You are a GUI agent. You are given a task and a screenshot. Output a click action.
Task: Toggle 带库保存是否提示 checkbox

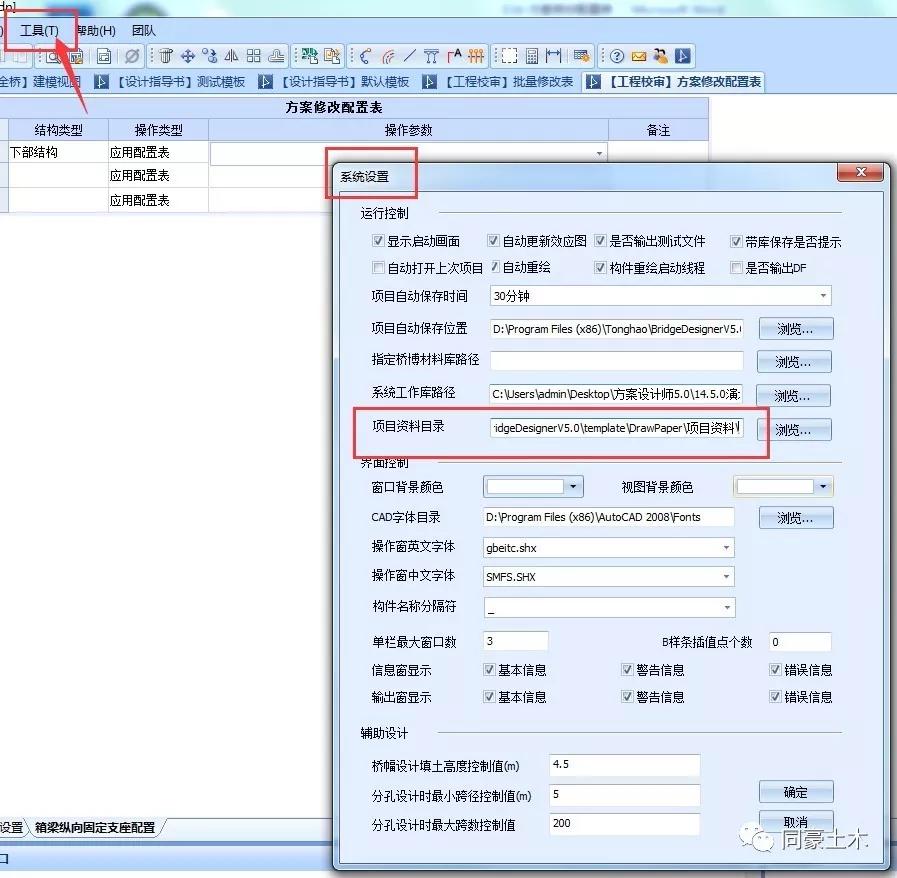(x=736, y=241)
